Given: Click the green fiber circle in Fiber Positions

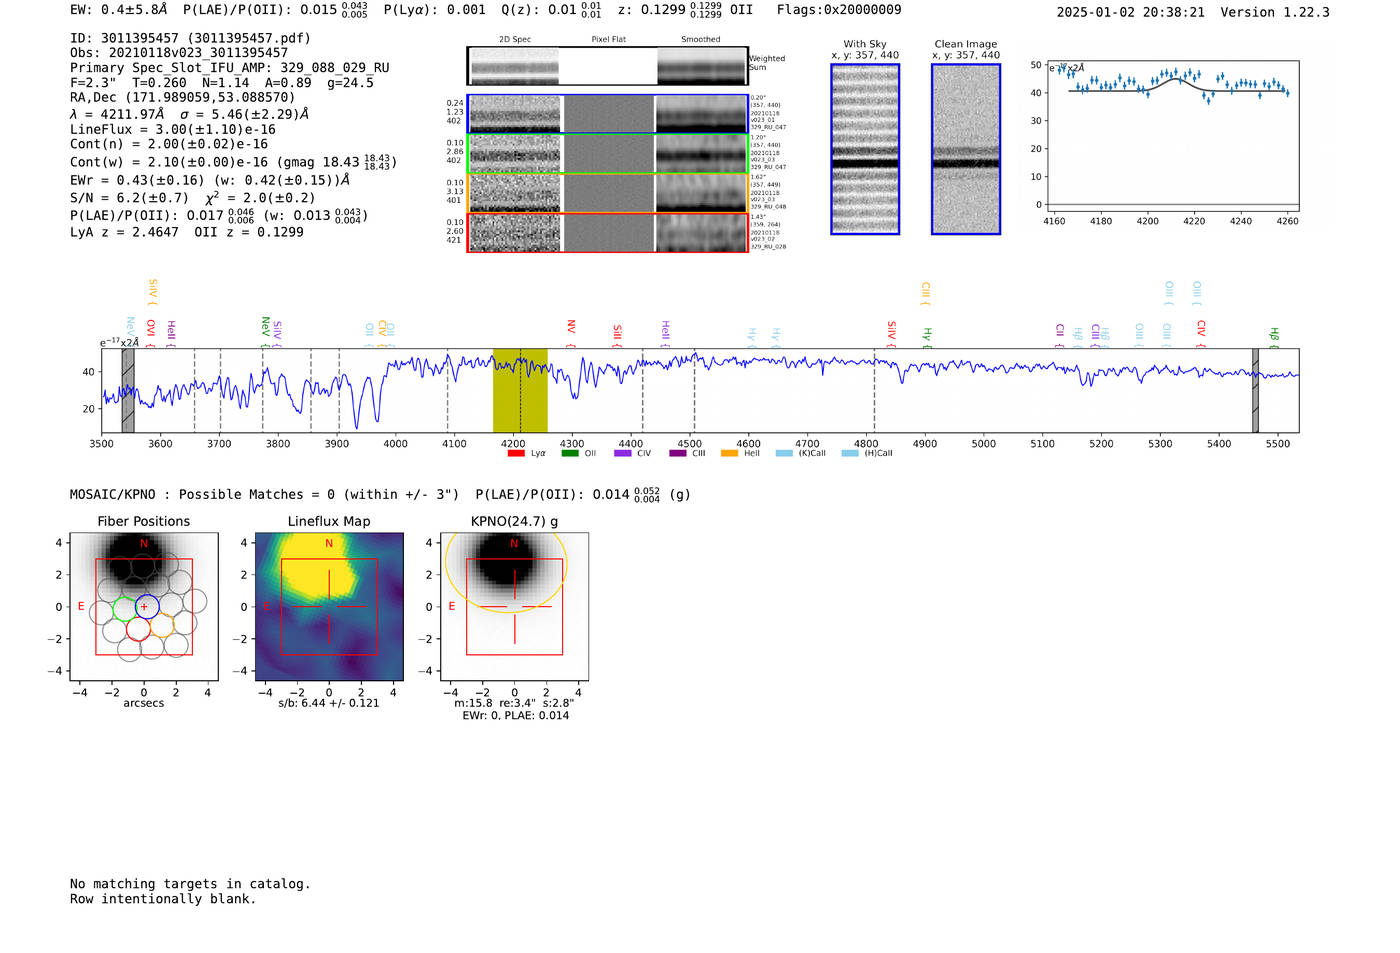Looking at the screenshot, I should 125,608.
